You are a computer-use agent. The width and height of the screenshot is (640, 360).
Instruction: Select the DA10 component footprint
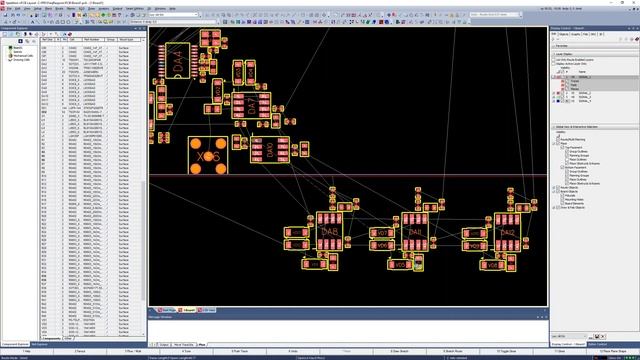tap(270, 150)
